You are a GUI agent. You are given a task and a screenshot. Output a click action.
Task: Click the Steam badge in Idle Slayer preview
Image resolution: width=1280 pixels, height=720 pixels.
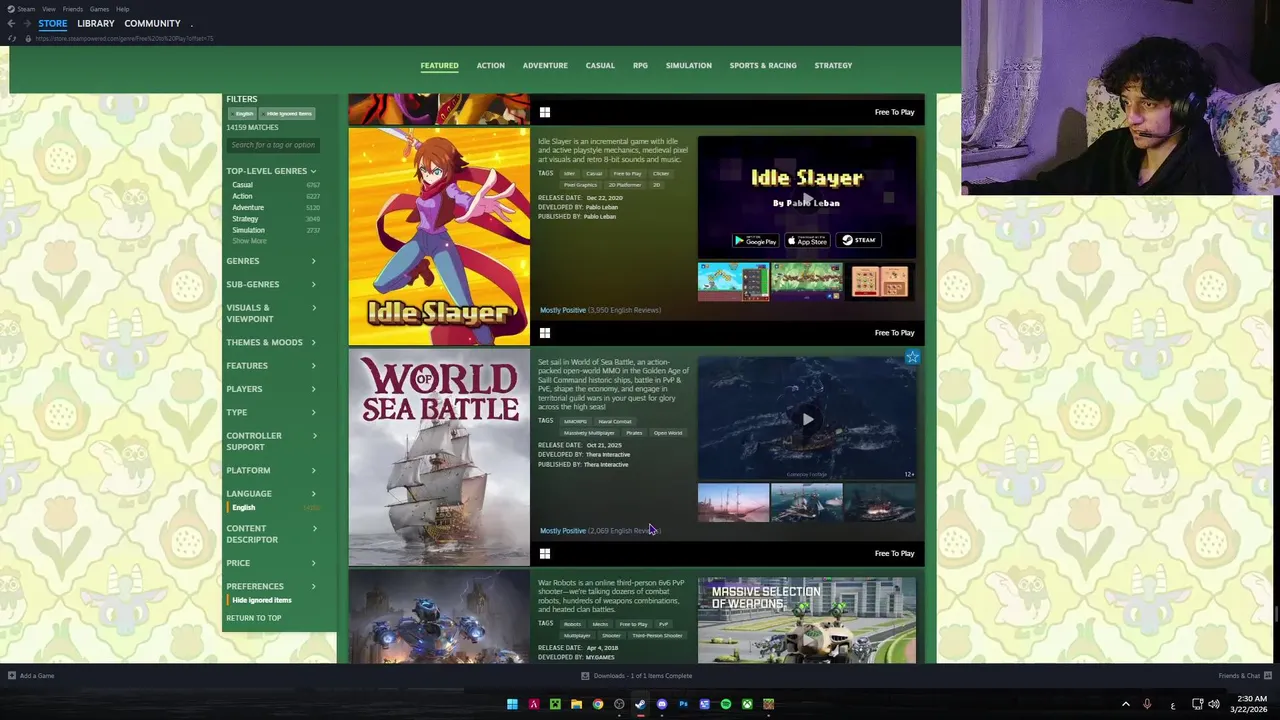click(x=859, y=240)
